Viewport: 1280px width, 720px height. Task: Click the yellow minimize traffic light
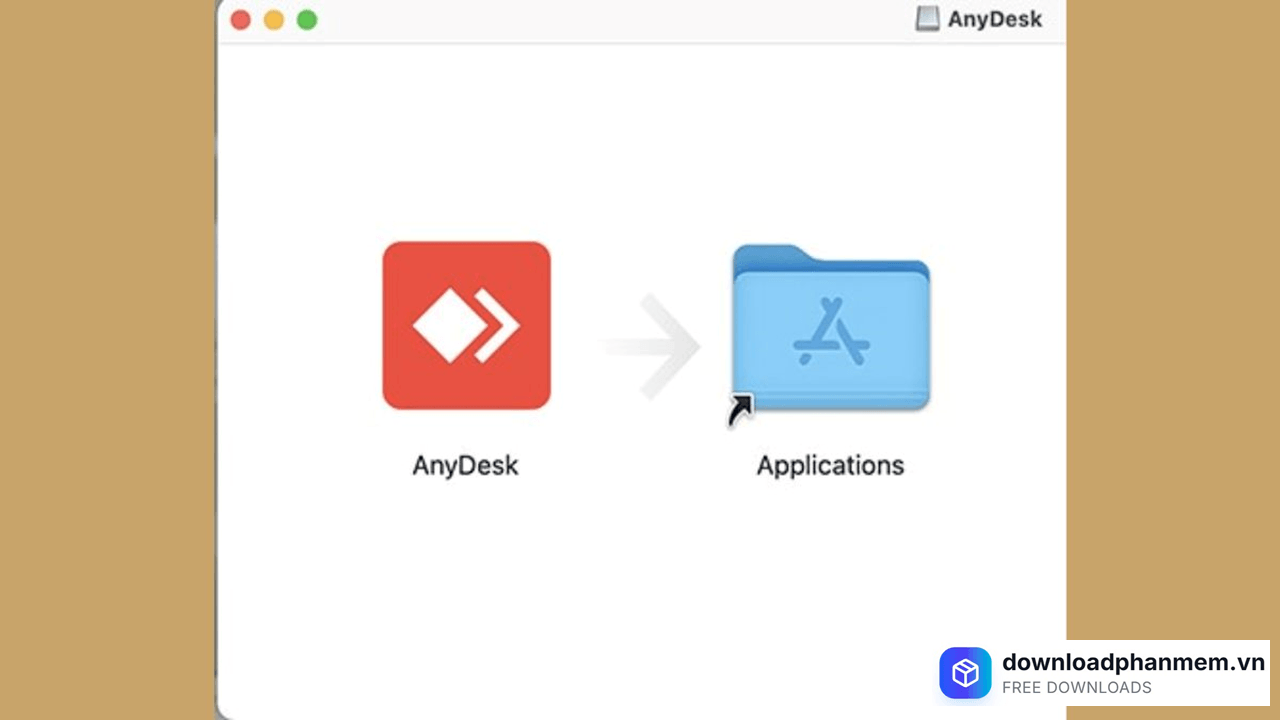(273, 19)
